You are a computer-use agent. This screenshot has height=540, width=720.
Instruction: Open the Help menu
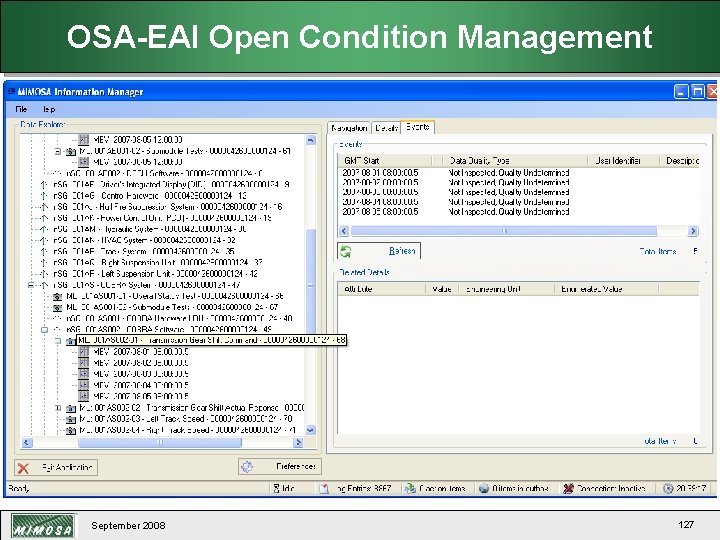click(x=49, y=109)
